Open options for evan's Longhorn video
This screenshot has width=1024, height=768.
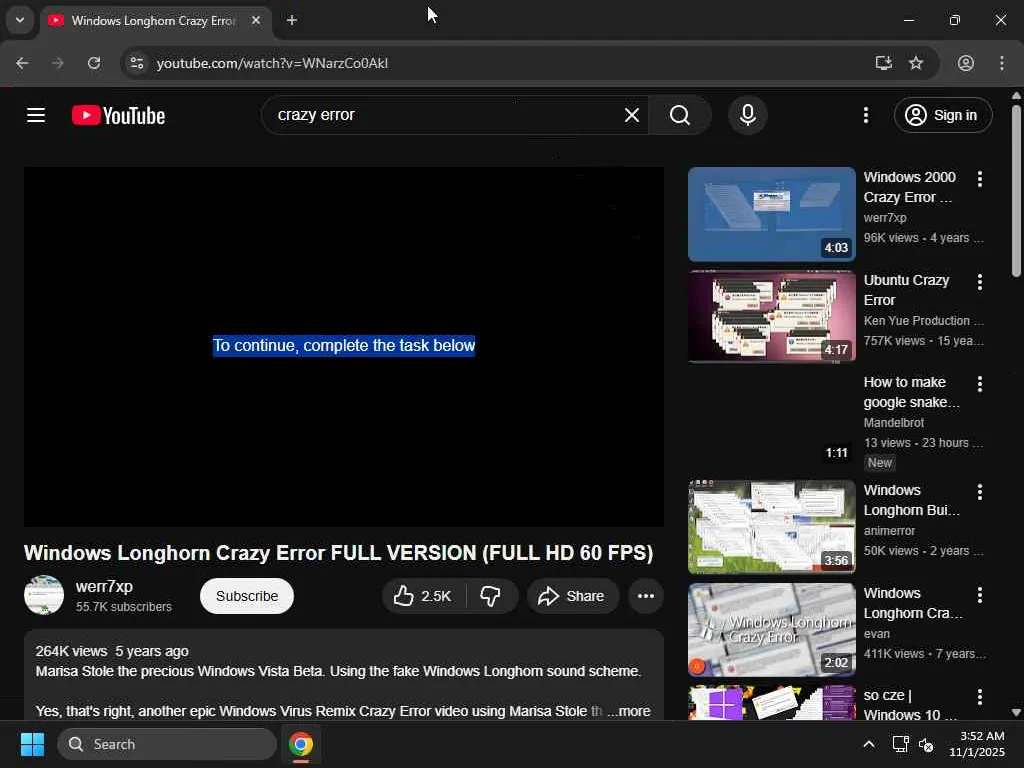980,595
